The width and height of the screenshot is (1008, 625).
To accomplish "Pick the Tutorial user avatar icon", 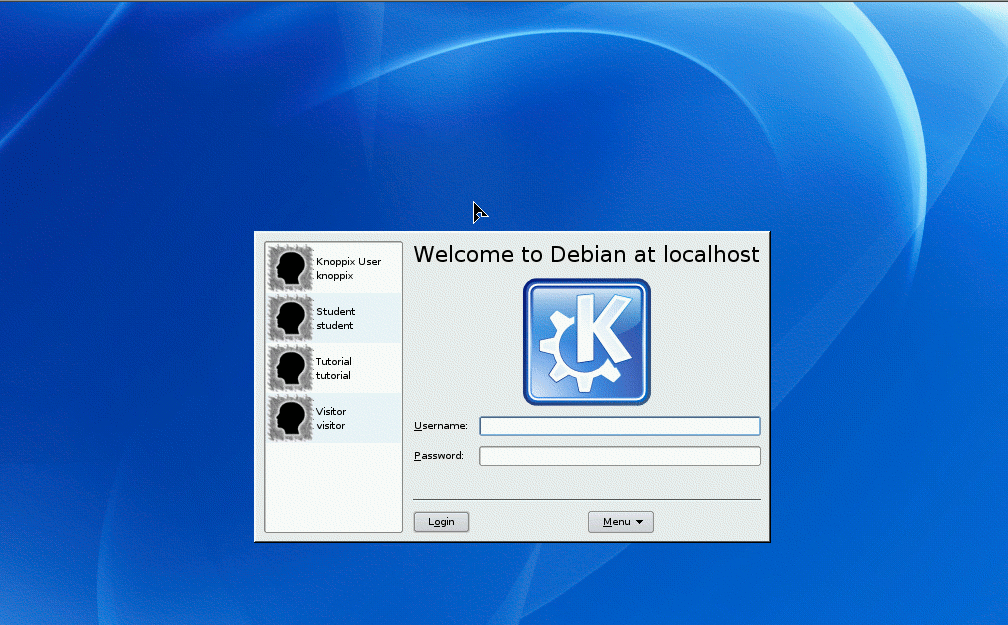I will click(290, 368).
